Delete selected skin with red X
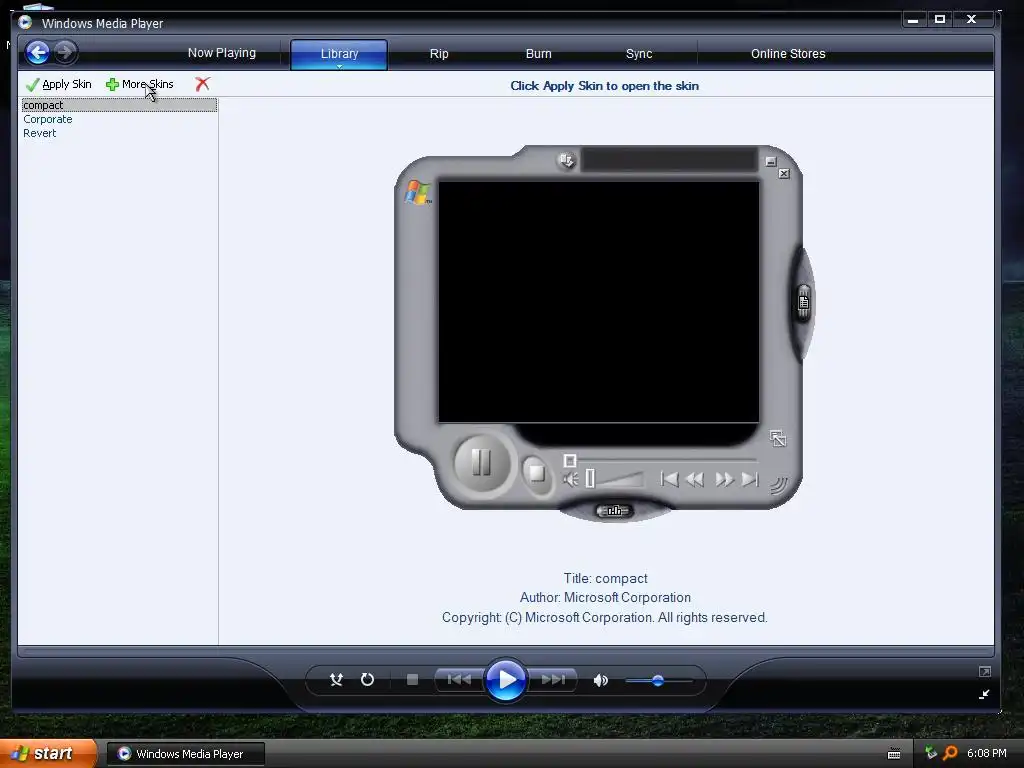1024x768 pixels. click(x=202, y=84)
